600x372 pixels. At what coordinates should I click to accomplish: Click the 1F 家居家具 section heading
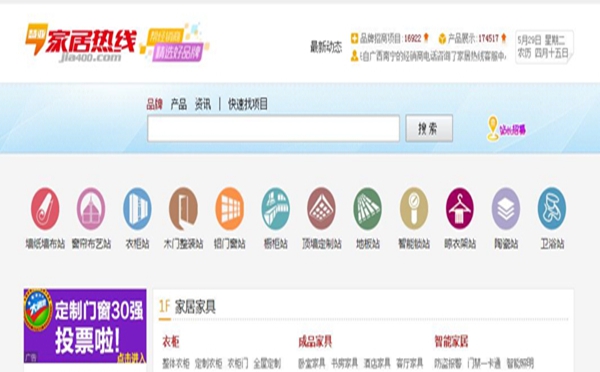pyautogui.click(x=188, y=307)
